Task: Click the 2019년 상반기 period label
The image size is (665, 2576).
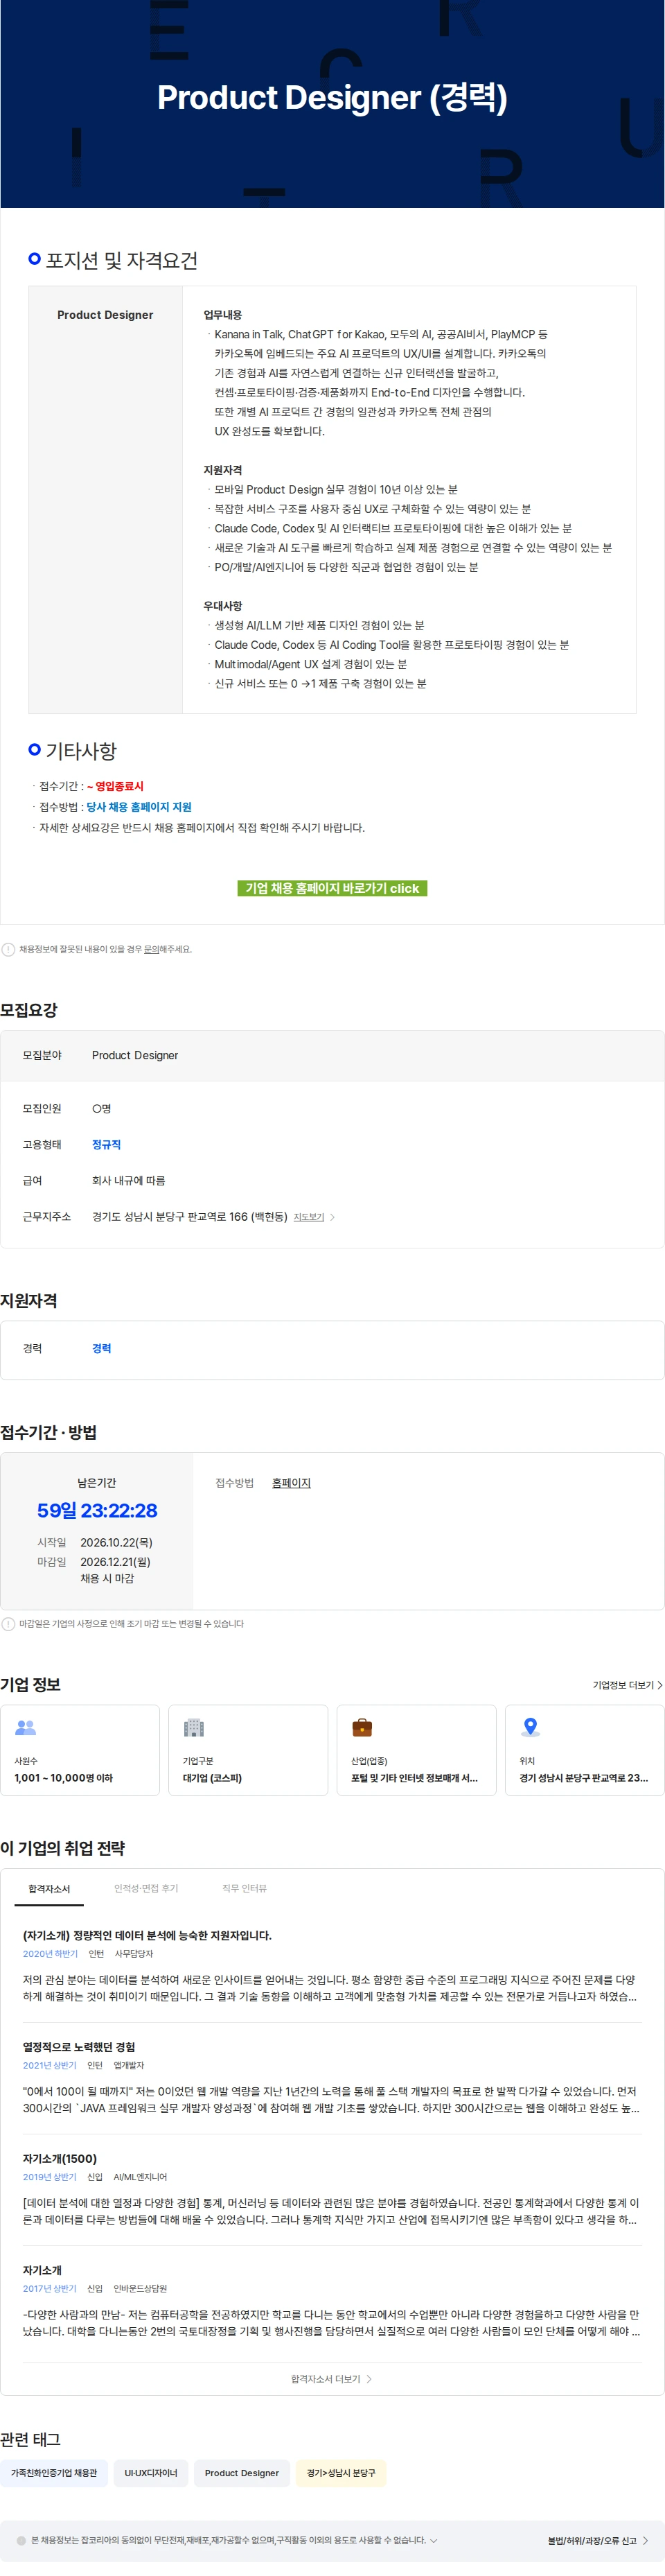Action: point(50,2177)
